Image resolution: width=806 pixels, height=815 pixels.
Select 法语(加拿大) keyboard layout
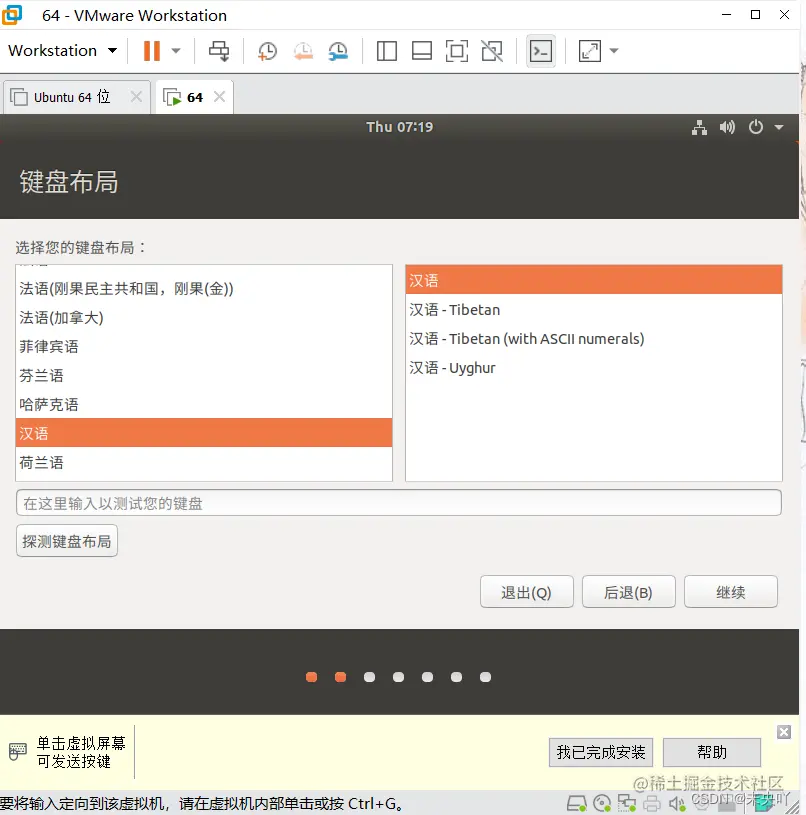pos(204,318)
